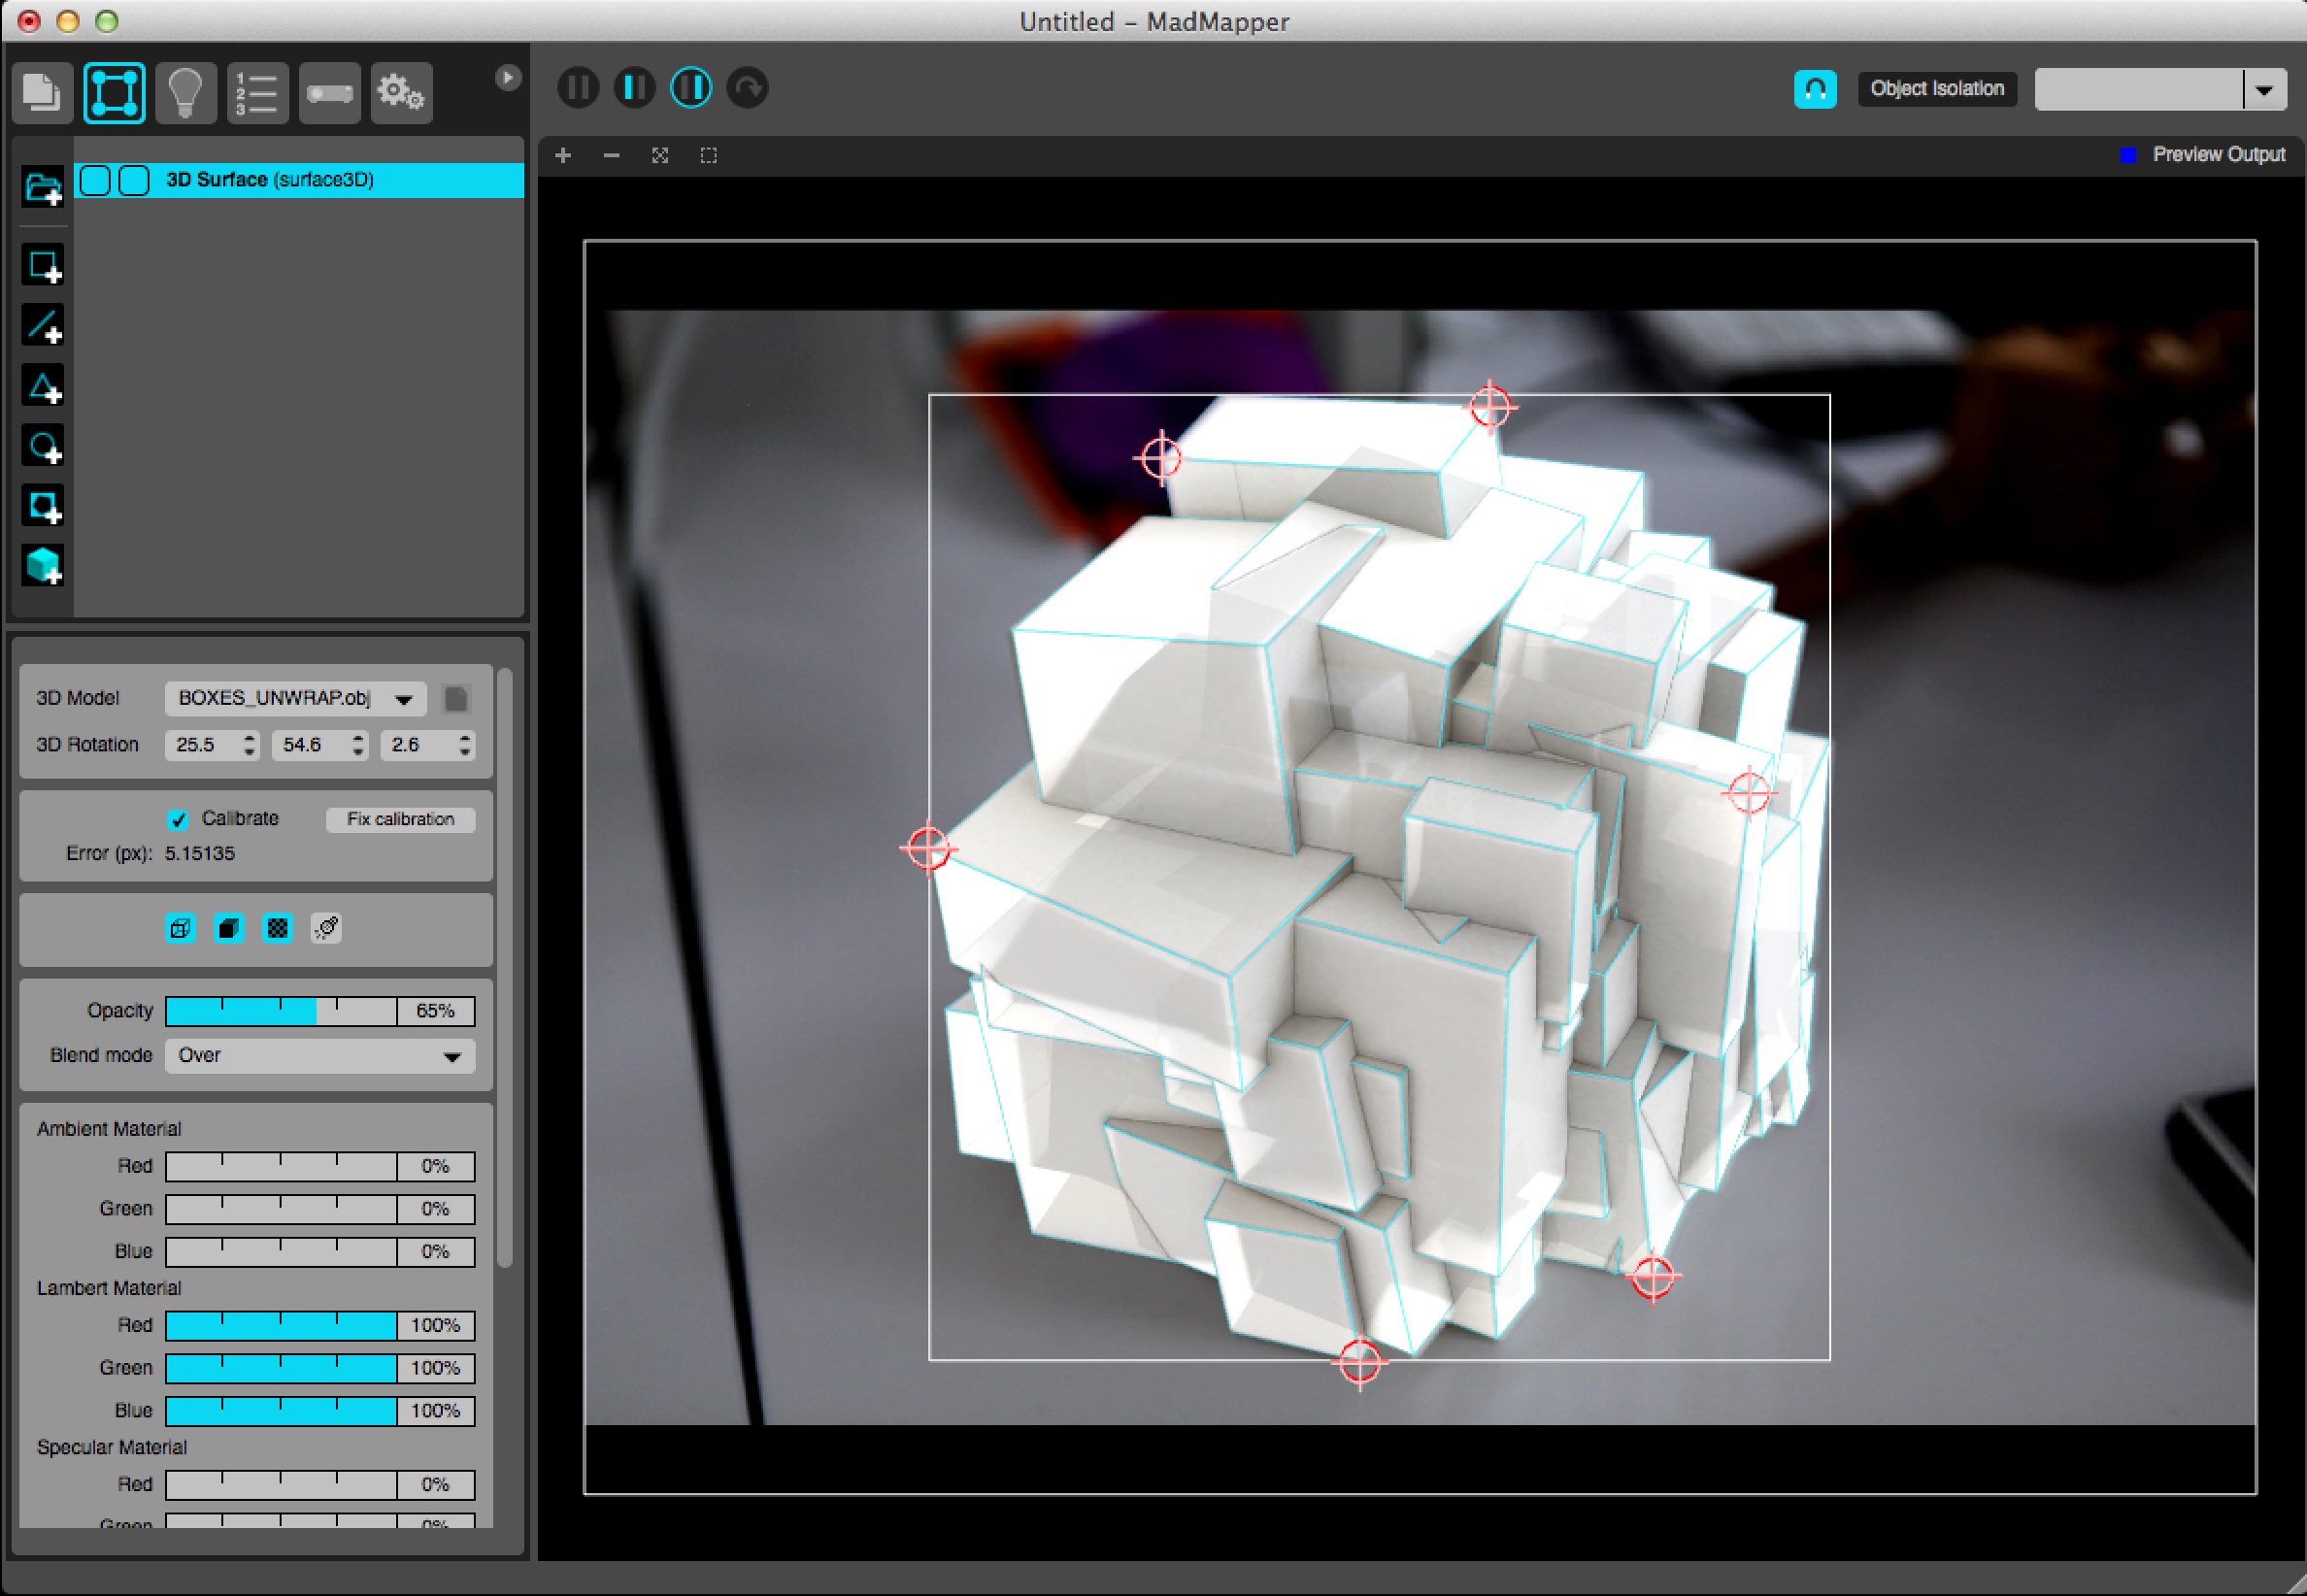The image size is (2307, 1596).
Task: Switch to the Lights bulb tab
Action: pyautogui.click(x=185, y=93)
